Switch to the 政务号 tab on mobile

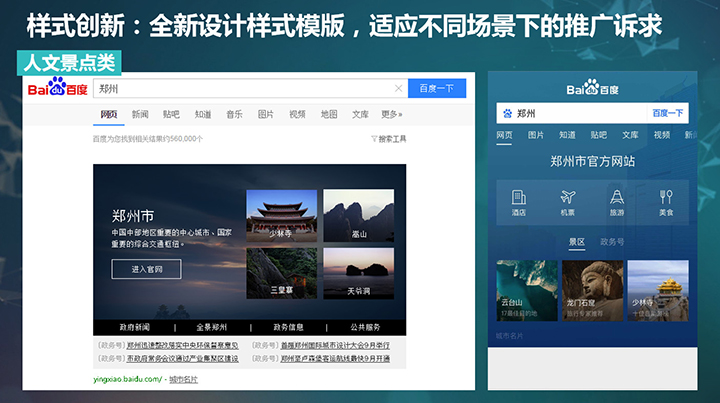pos(612,241)
